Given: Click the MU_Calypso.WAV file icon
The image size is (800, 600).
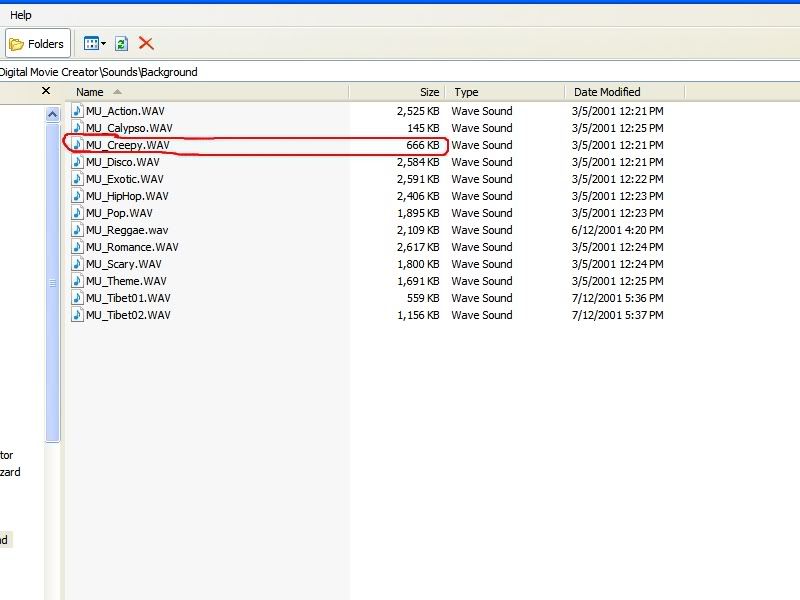Looking at the screenshot, I should point(77,128).
